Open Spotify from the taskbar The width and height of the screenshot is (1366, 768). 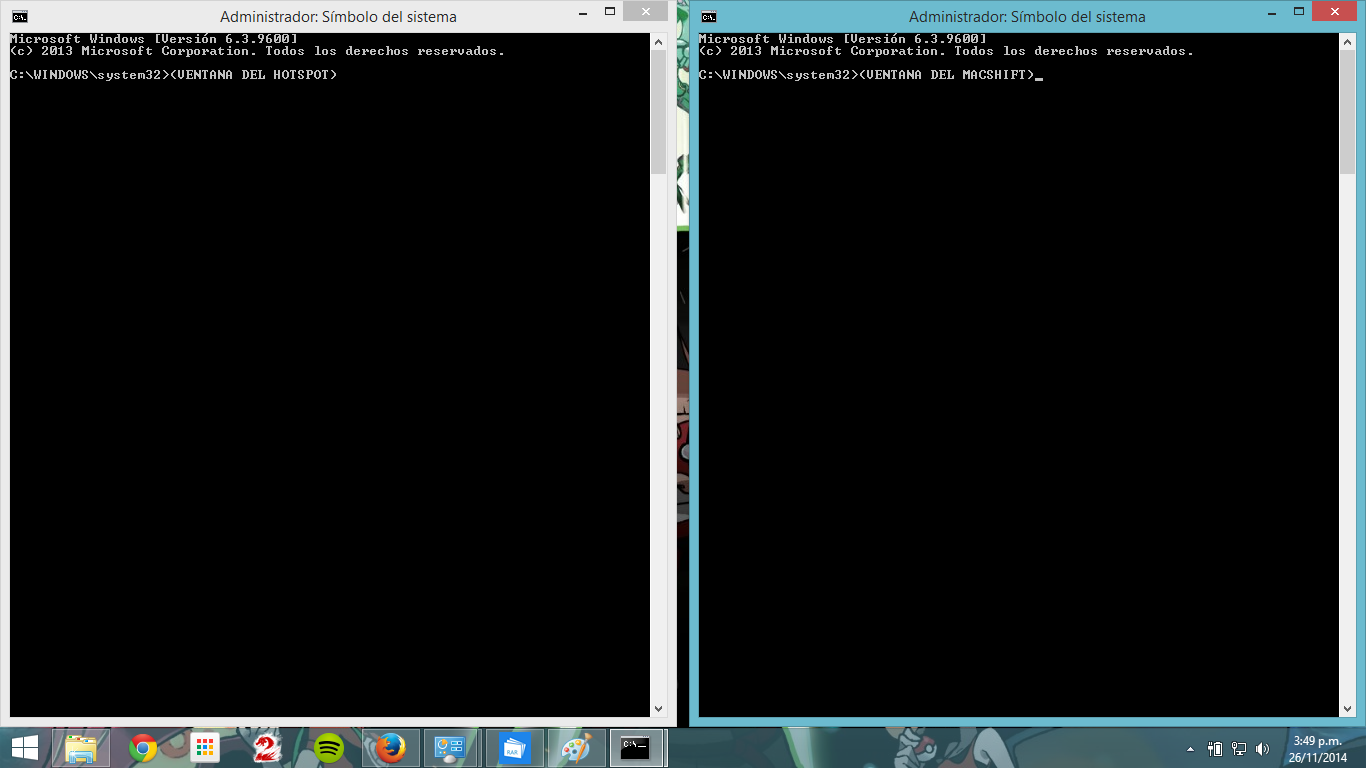pos(328,748)
